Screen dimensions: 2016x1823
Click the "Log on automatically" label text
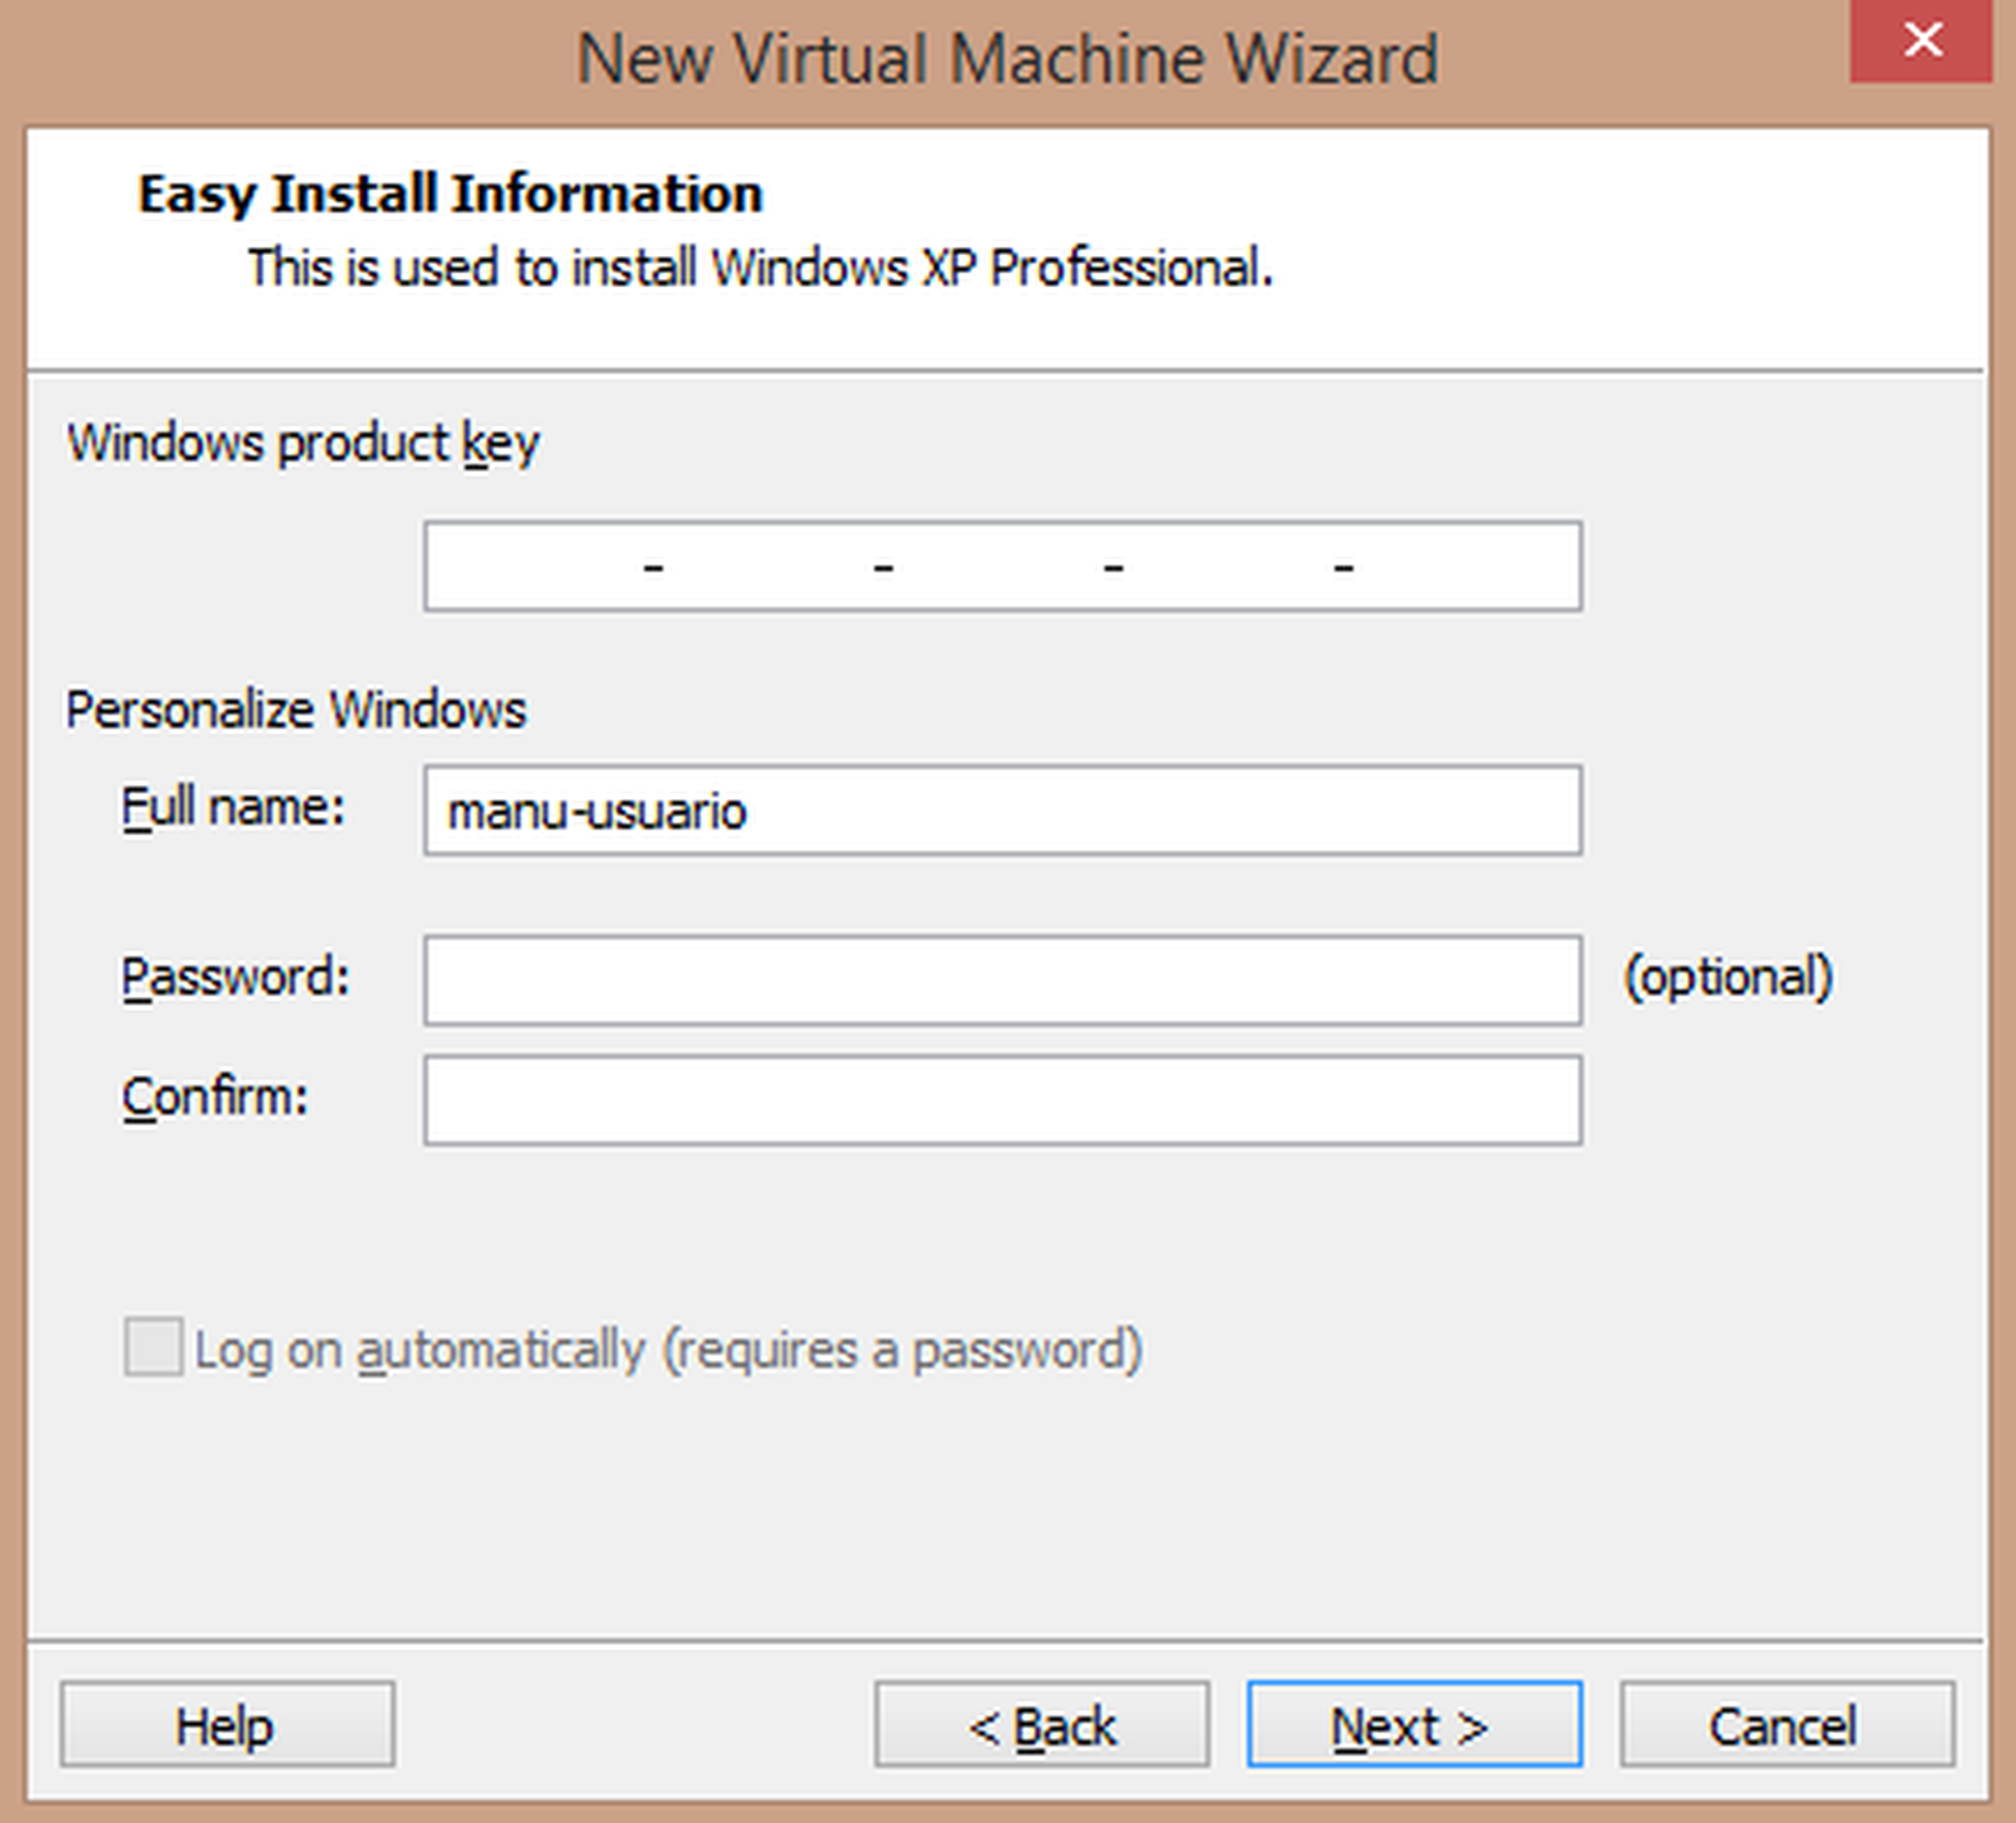coord(668,1350)
